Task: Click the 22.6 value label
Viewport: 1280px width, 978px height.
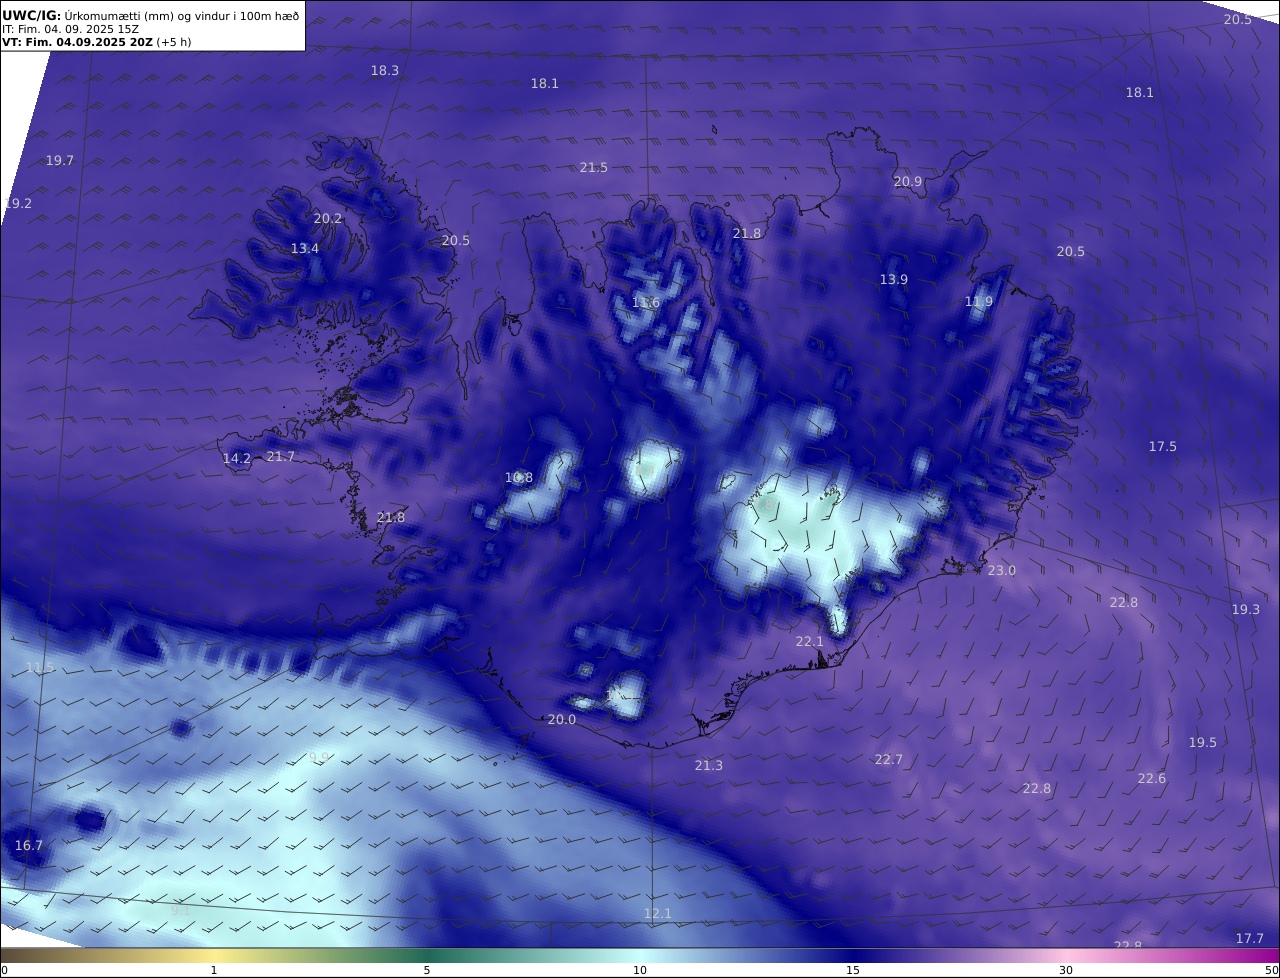Action: coord(1152,779)
